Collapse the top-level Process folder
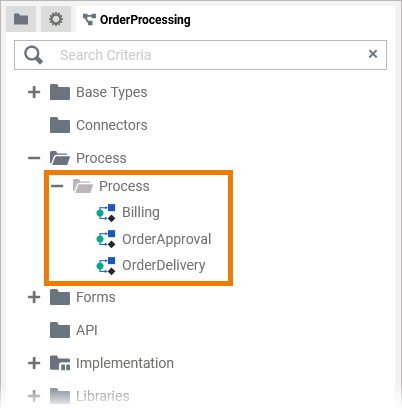 pyautogui.click(x=34, y=158)
